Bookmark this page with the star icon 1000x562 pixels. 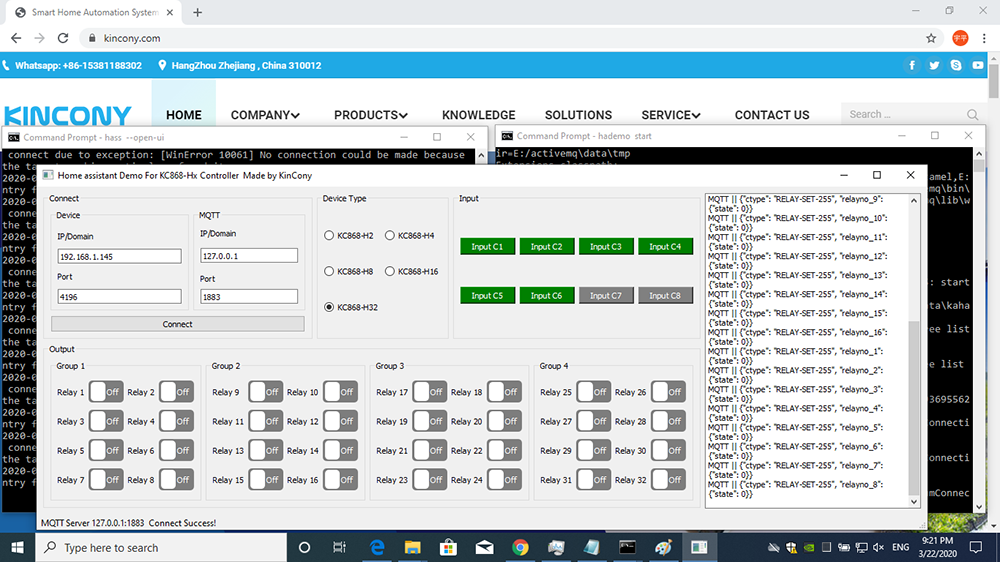[931, 38]
